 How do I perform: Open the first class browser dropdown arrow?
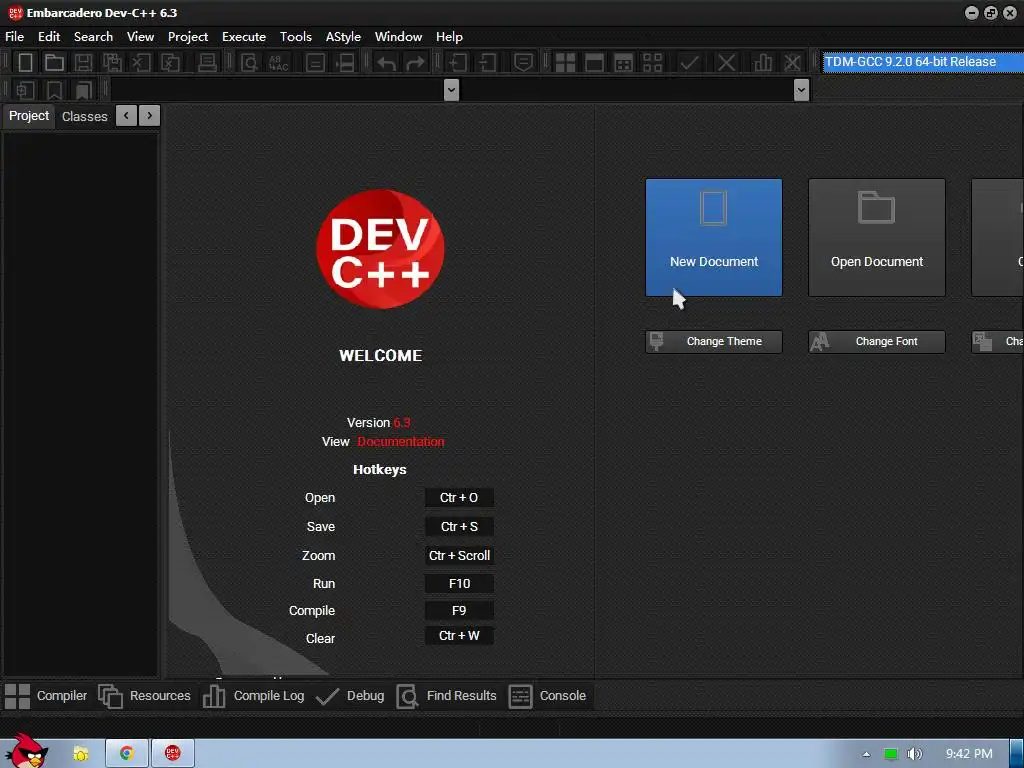click(451, 89)
